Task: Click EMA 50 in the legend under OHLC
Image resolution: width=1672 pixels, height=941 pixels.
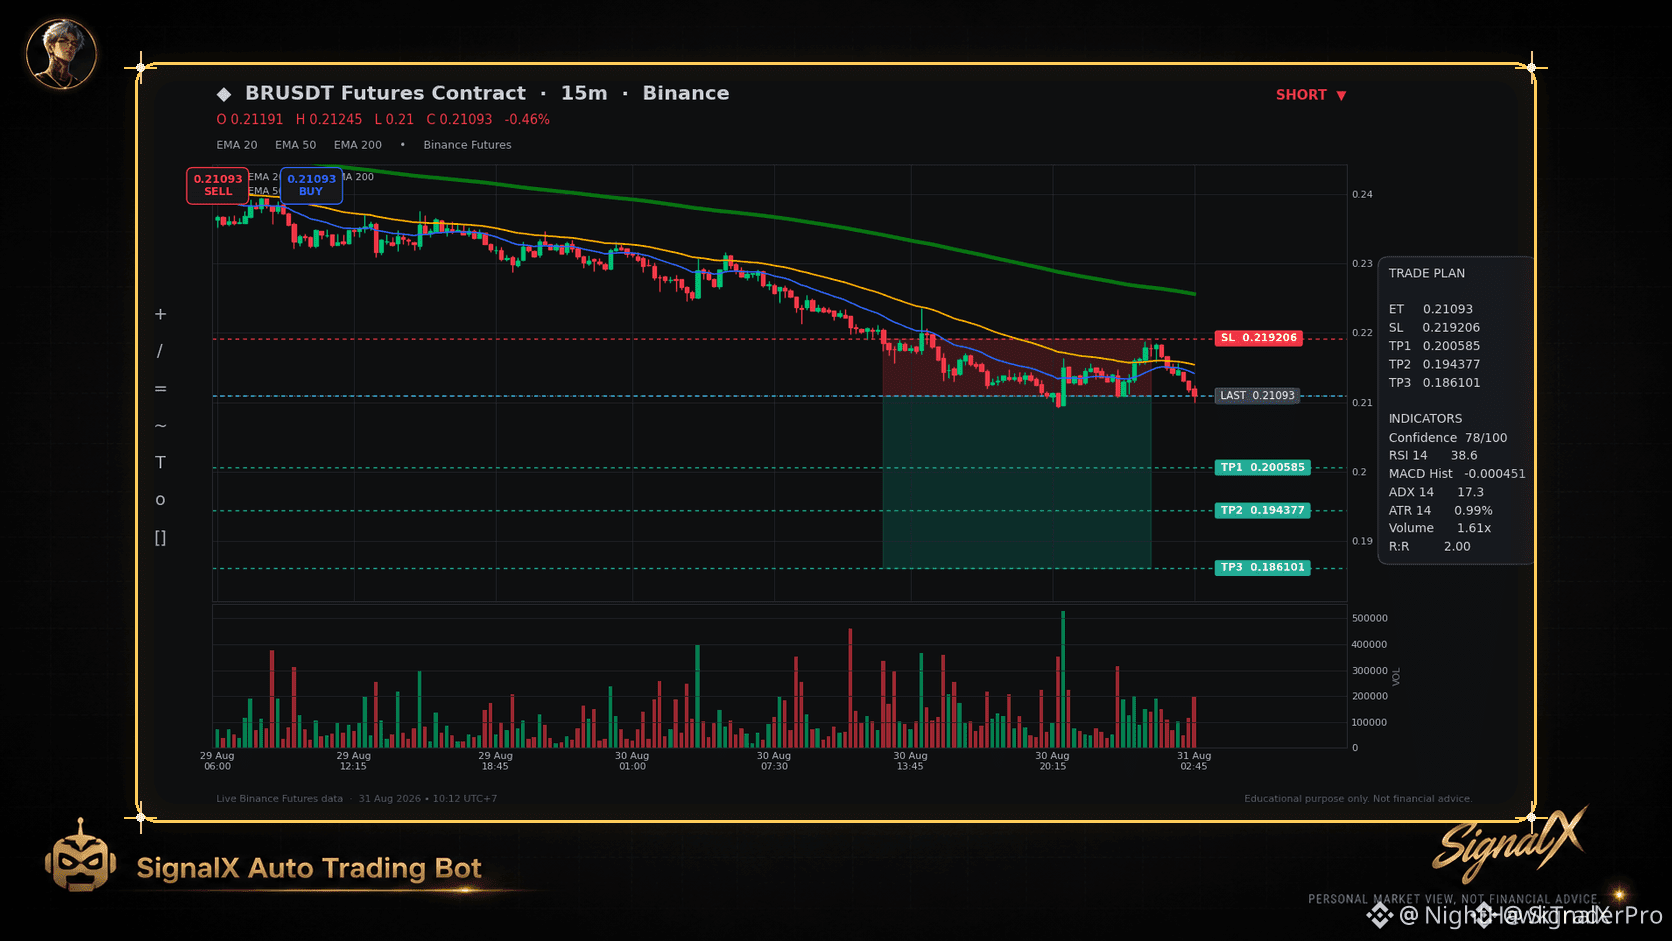Action: (296, 145)
